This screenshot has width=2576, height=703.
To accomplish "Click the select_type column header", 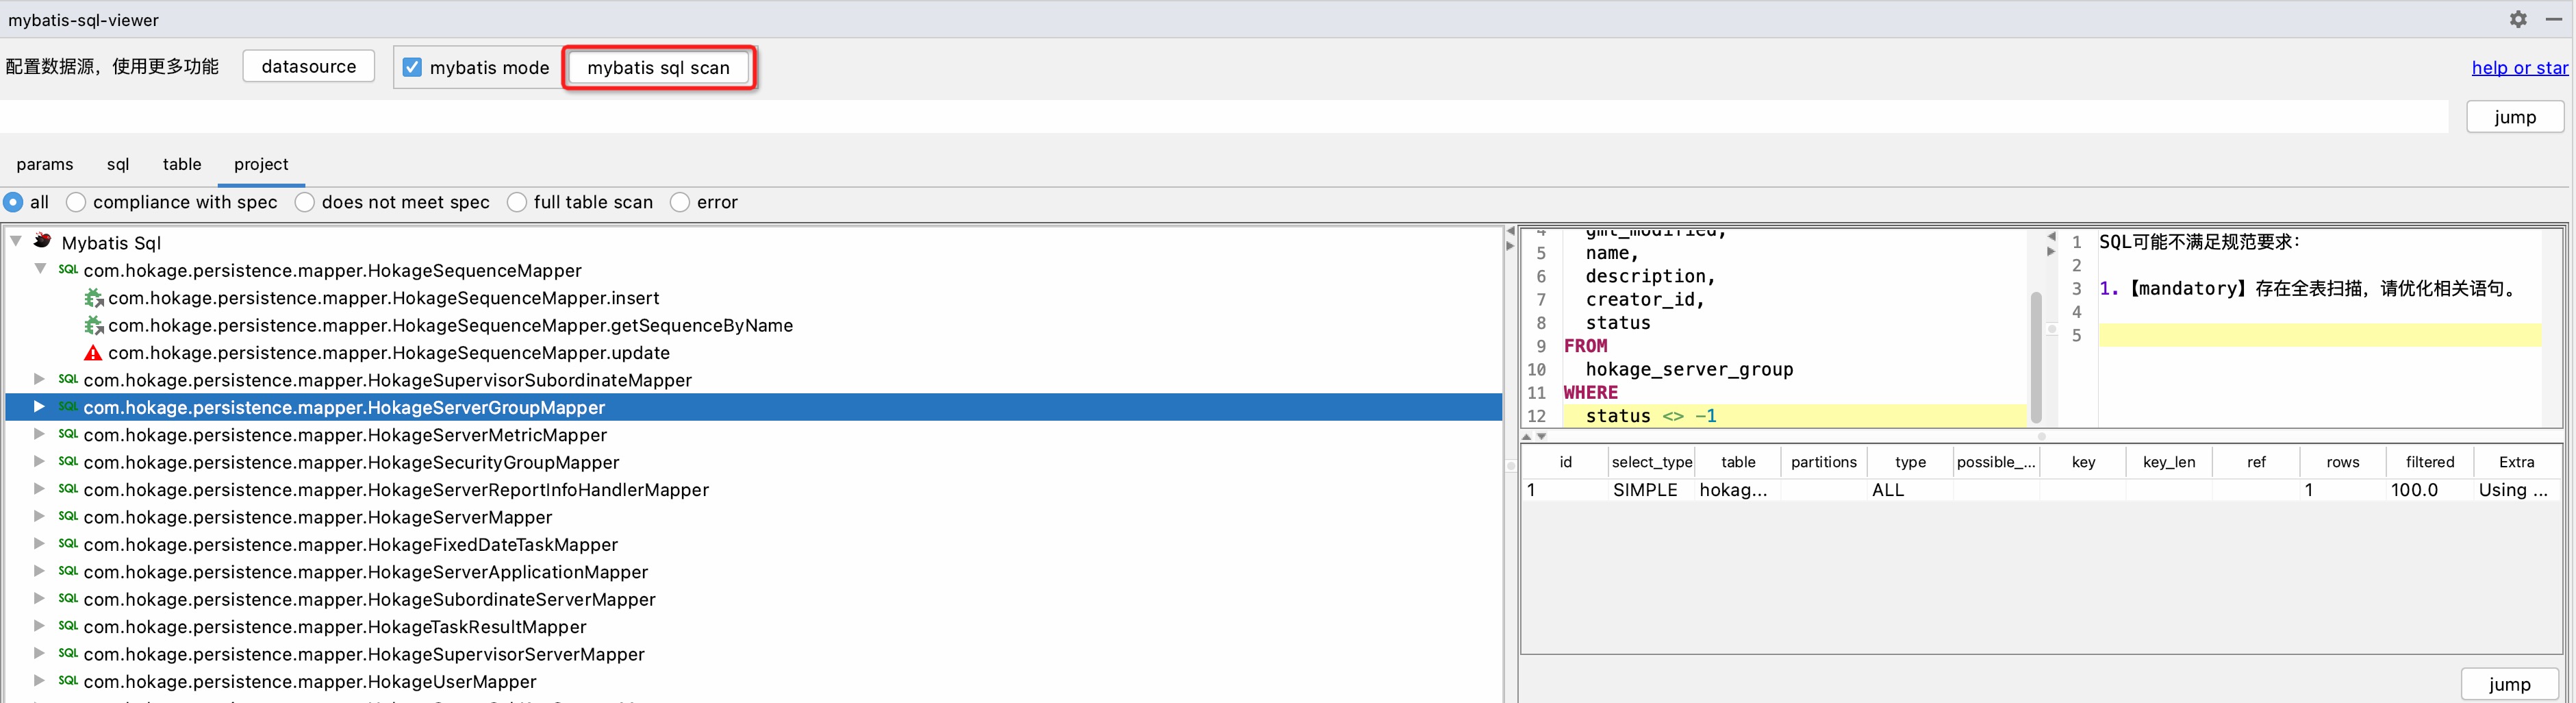I will (x=1652, y=462).
